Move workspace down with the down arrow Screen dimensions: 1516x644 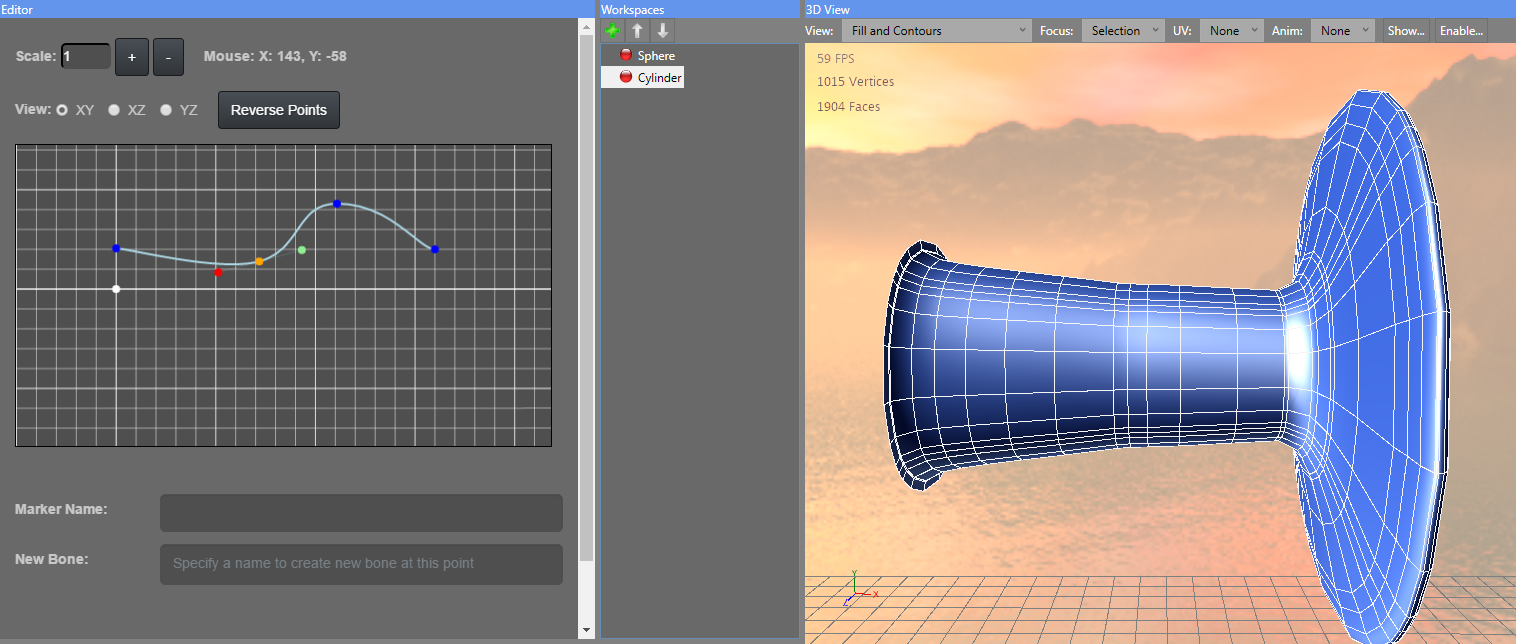coord(662,31)
